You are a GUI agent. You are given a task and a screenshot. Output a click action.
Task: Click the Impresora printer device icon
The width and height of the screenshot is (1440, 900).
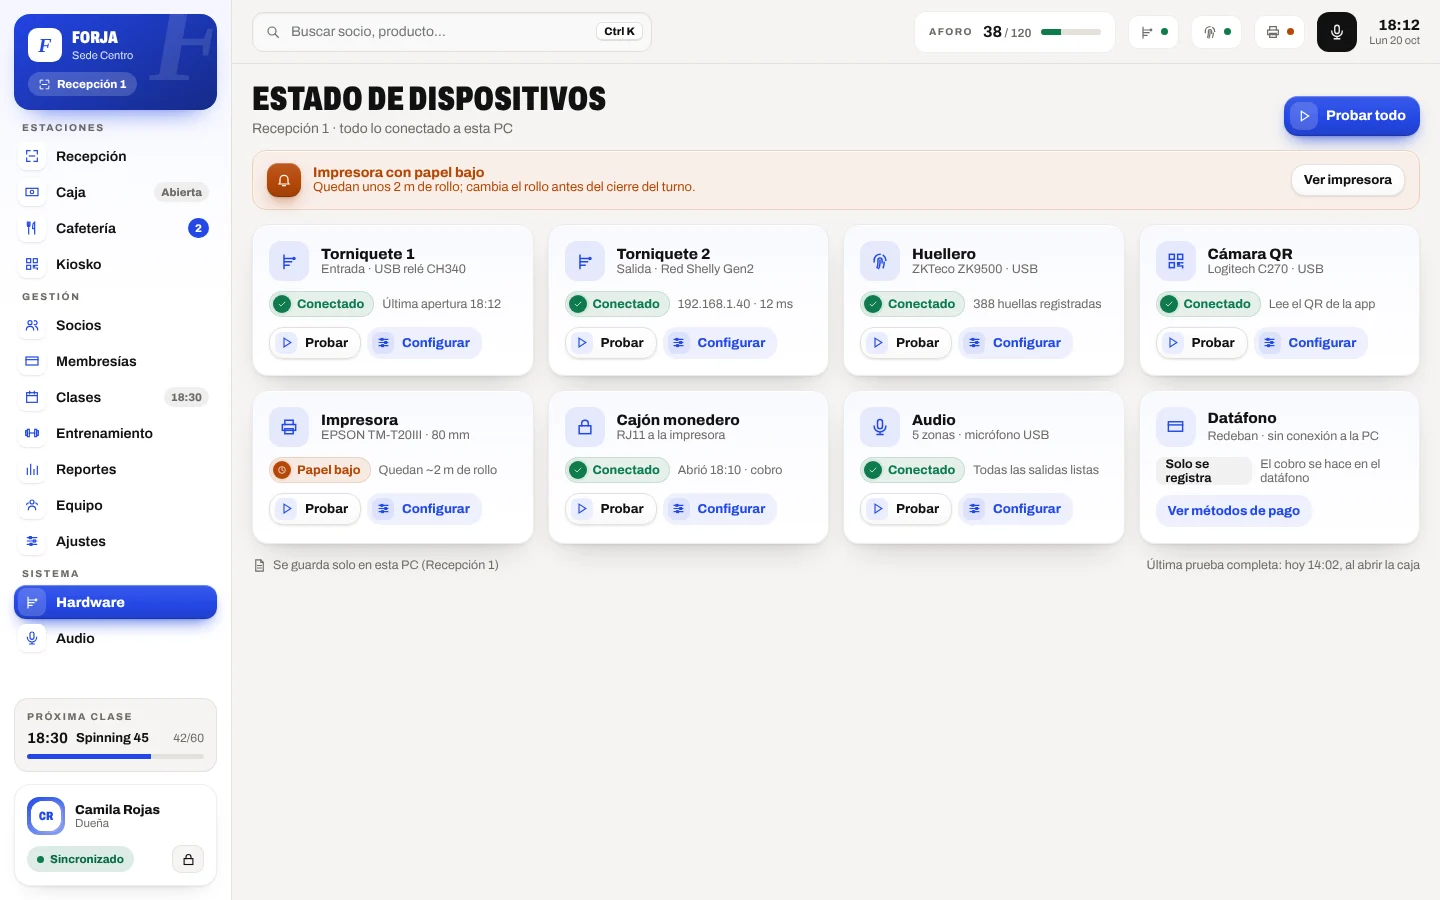[x=289, y=428]
